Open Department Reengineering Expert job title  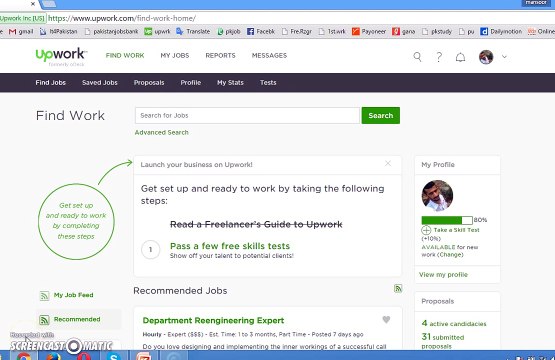[x=213, y=320]
